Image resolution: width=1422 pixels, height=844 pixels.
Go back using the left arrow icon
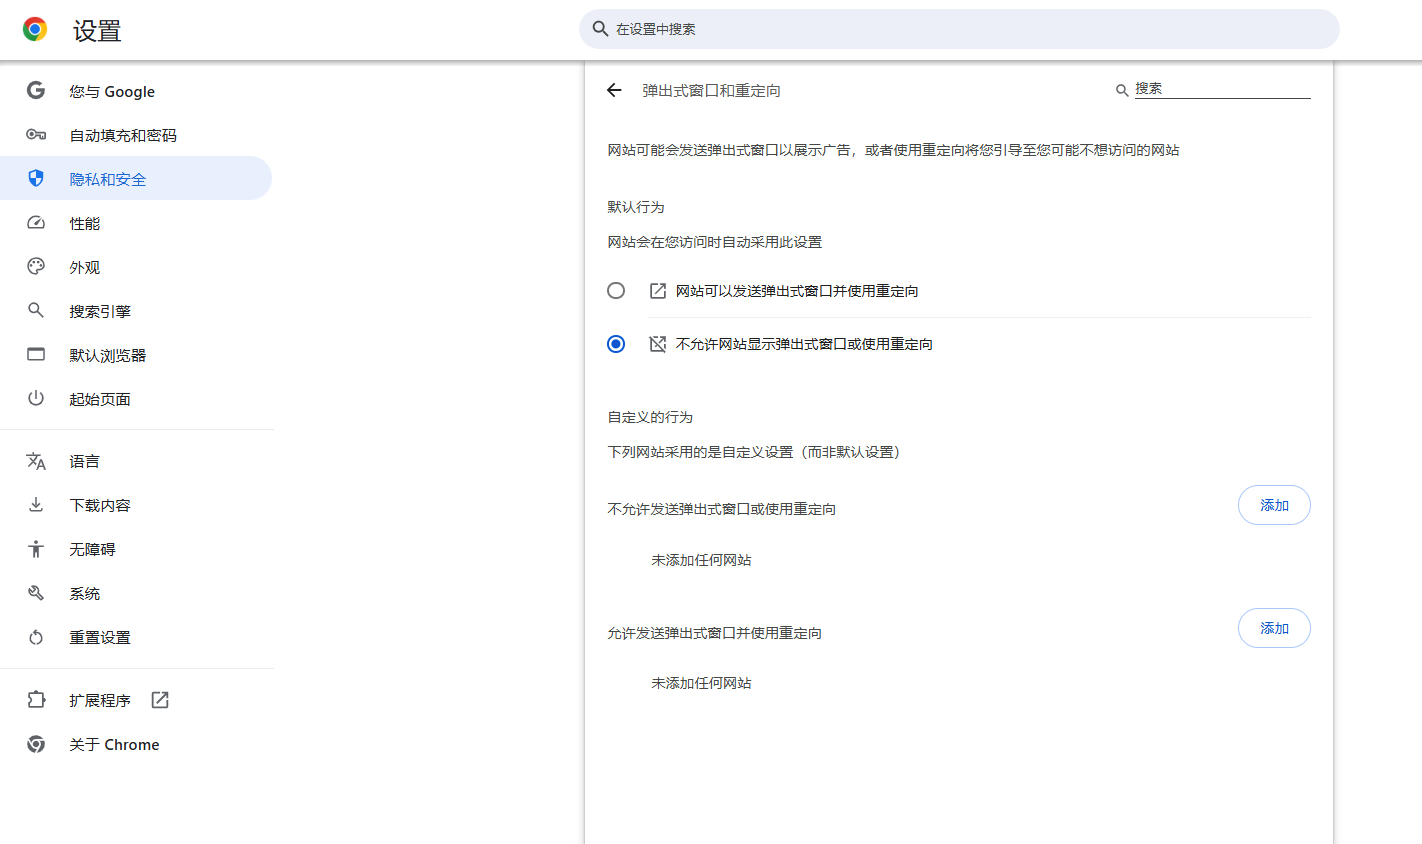pos(614,90)
